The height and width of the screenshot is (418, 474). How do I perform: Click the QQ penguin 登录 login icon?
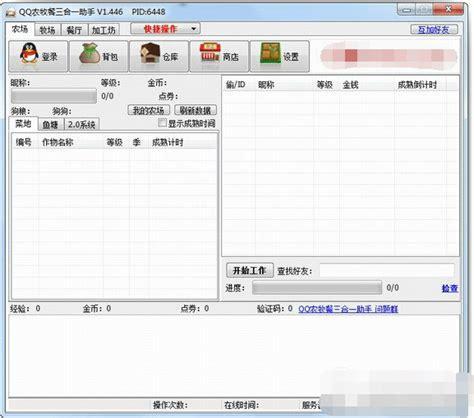[x=29, y=53]
